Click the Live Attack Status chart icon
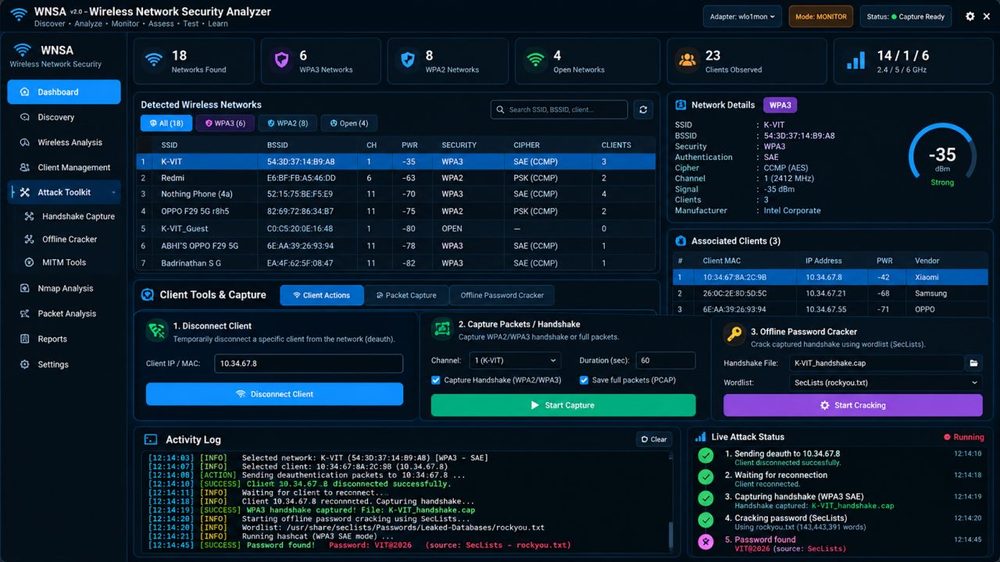1000x562 pixels. click(x=700, y=437)
